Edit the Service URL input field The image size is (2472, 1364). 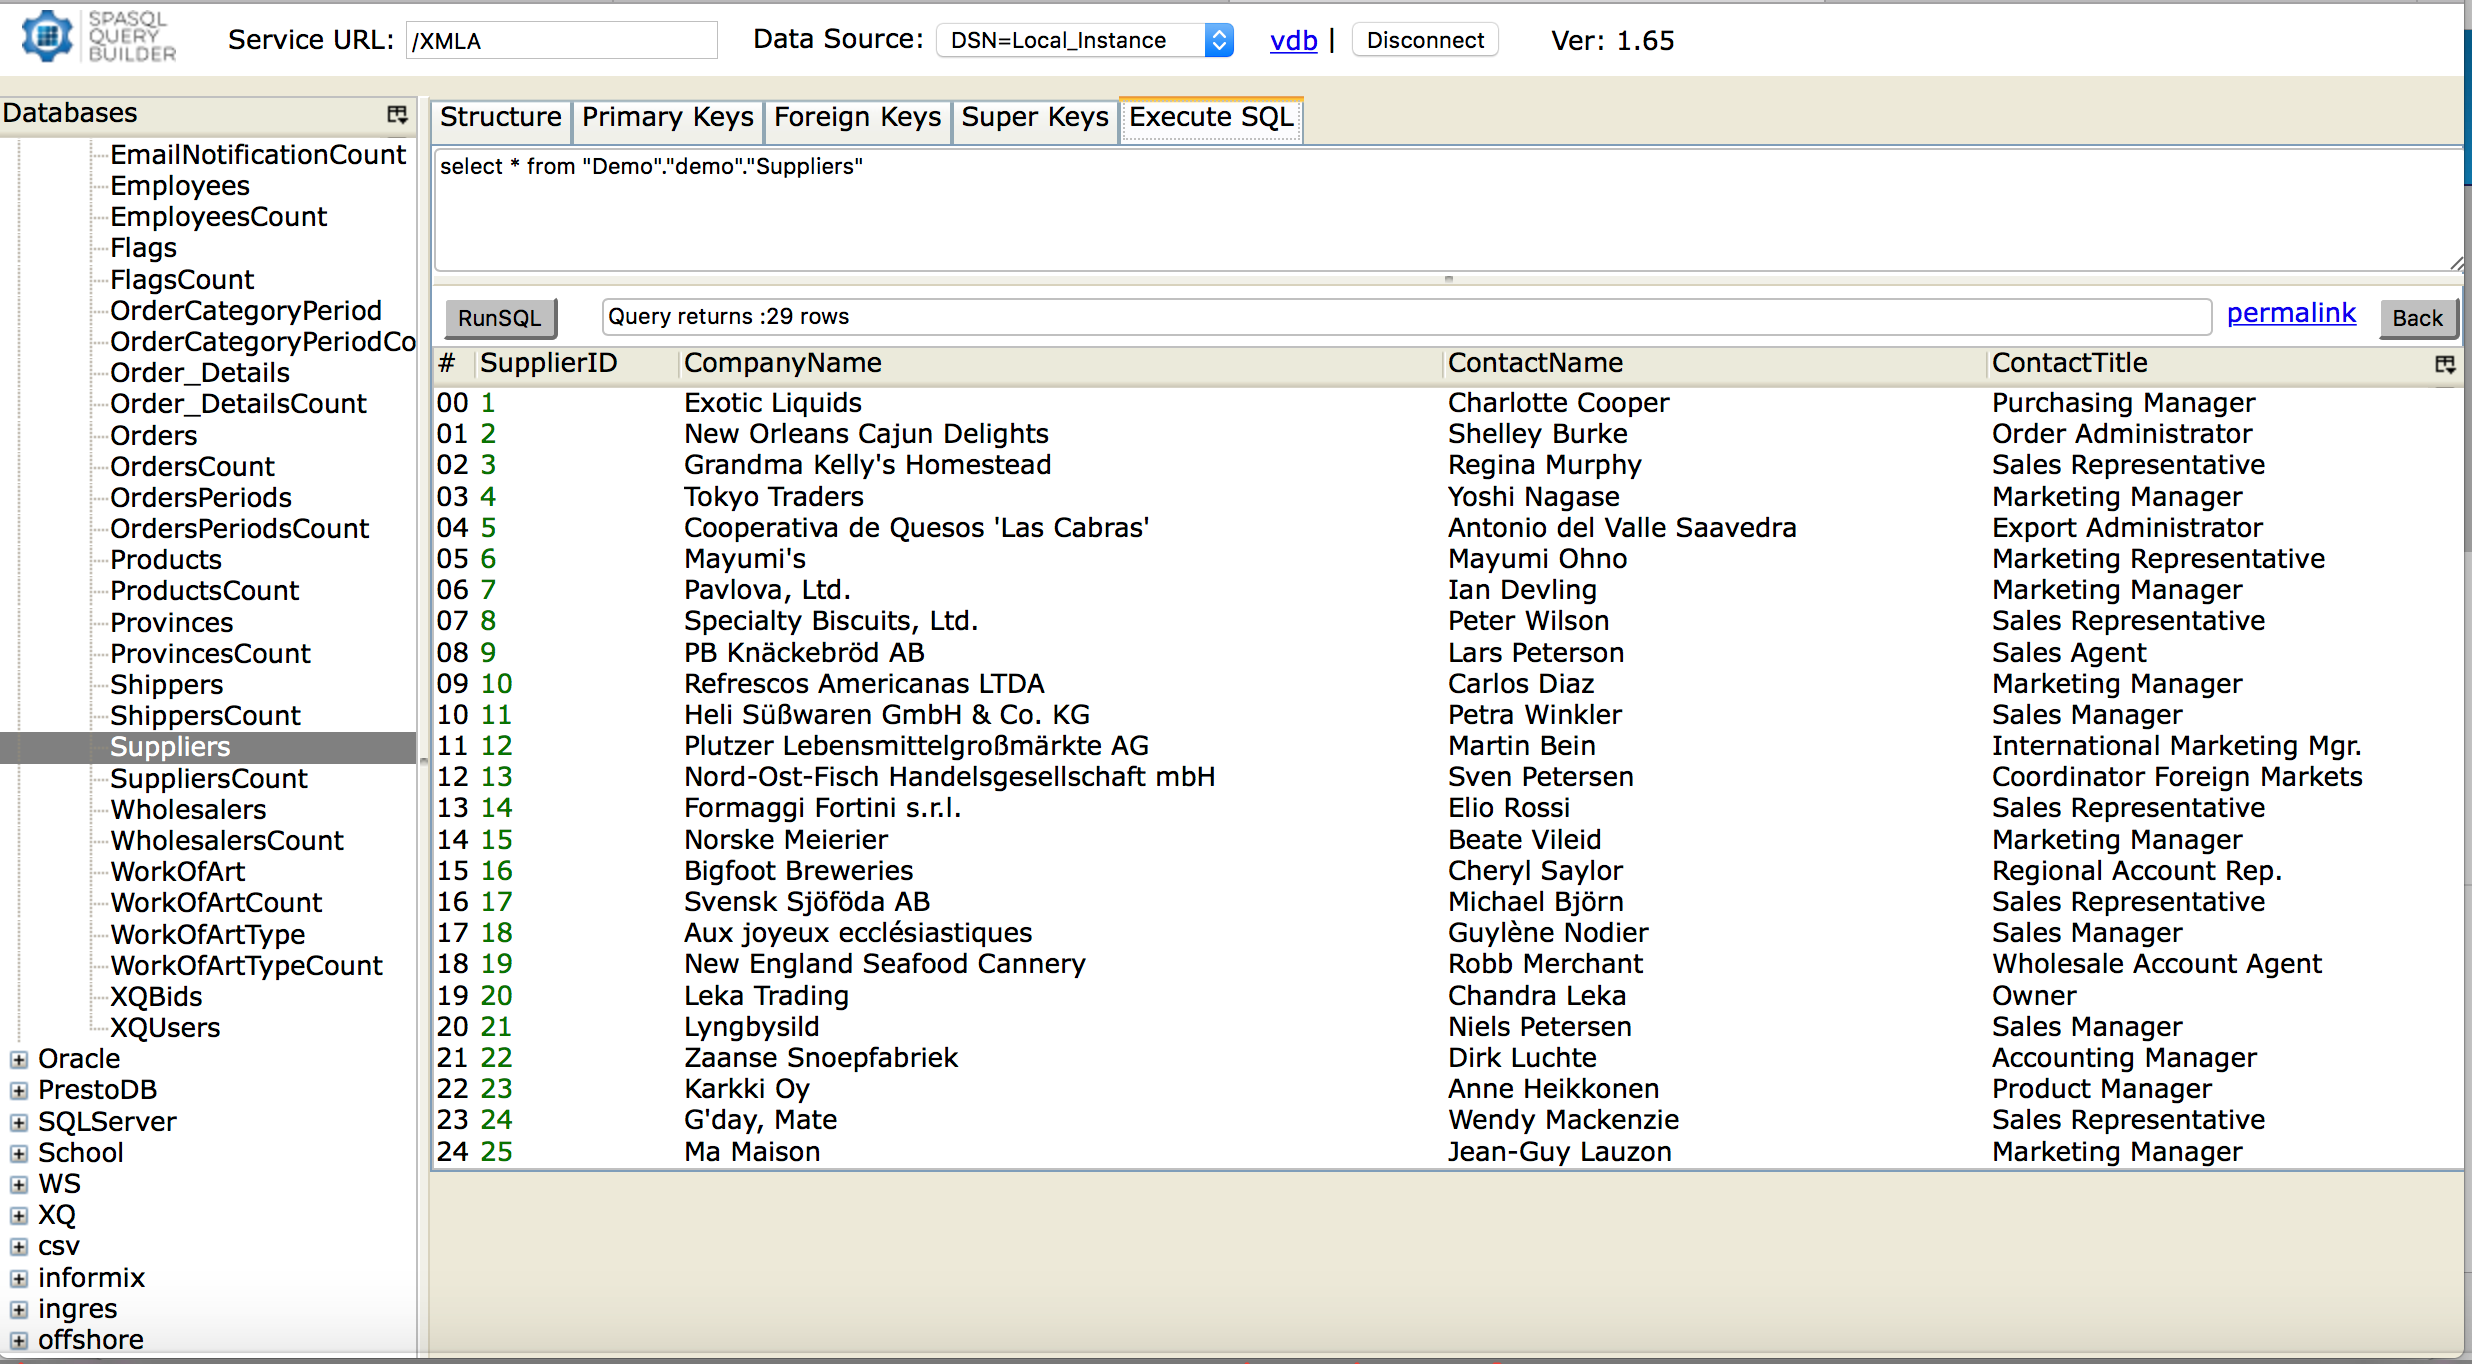pyautogui.click(x=561, y=40)
